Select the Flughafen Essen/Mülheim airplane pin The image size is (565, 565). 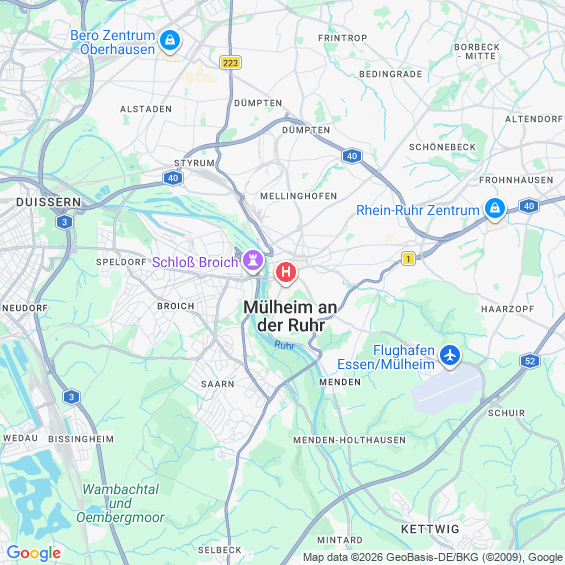(x=450, y=356)
